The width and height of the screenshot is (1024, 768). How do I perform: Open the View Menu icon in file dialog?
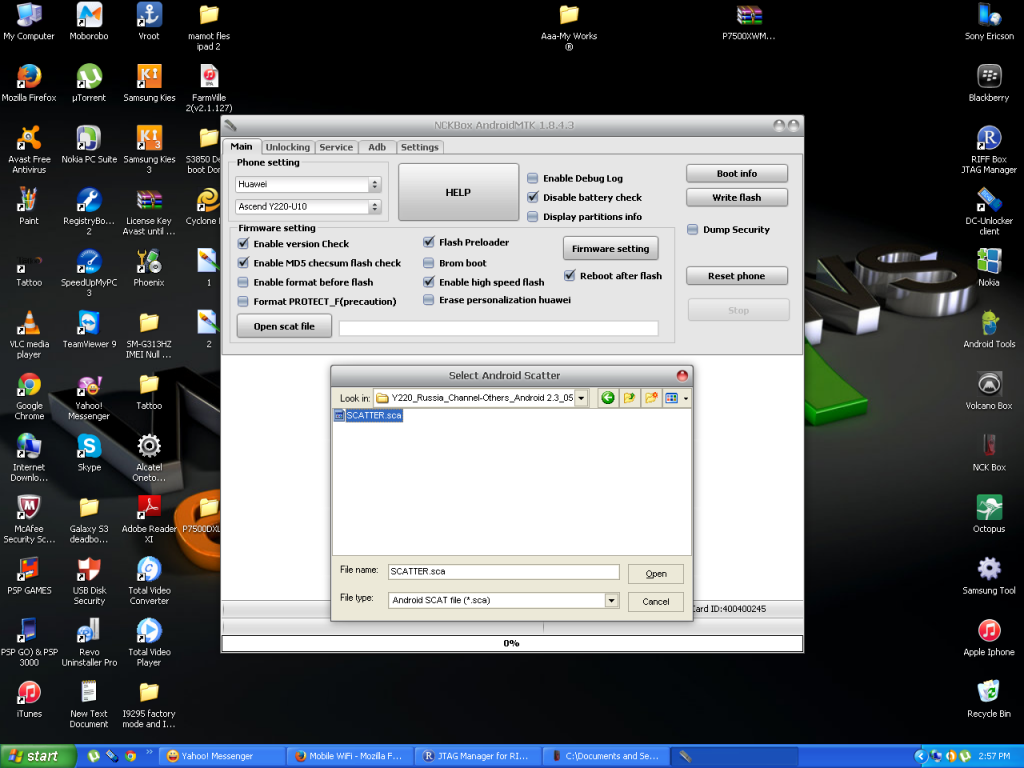(x=675, y=398)
